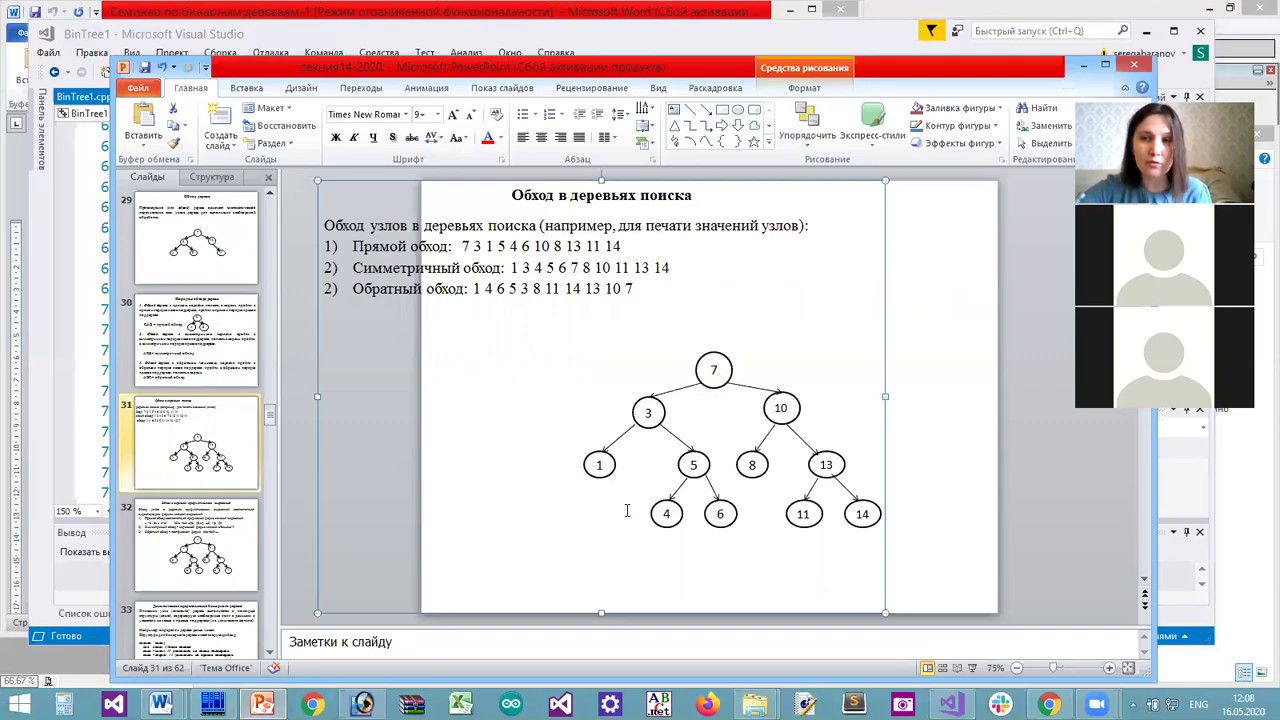Convert text to SmartArt graphic
The height and width of the screenshot is (720, 1280).
(646, 144)
